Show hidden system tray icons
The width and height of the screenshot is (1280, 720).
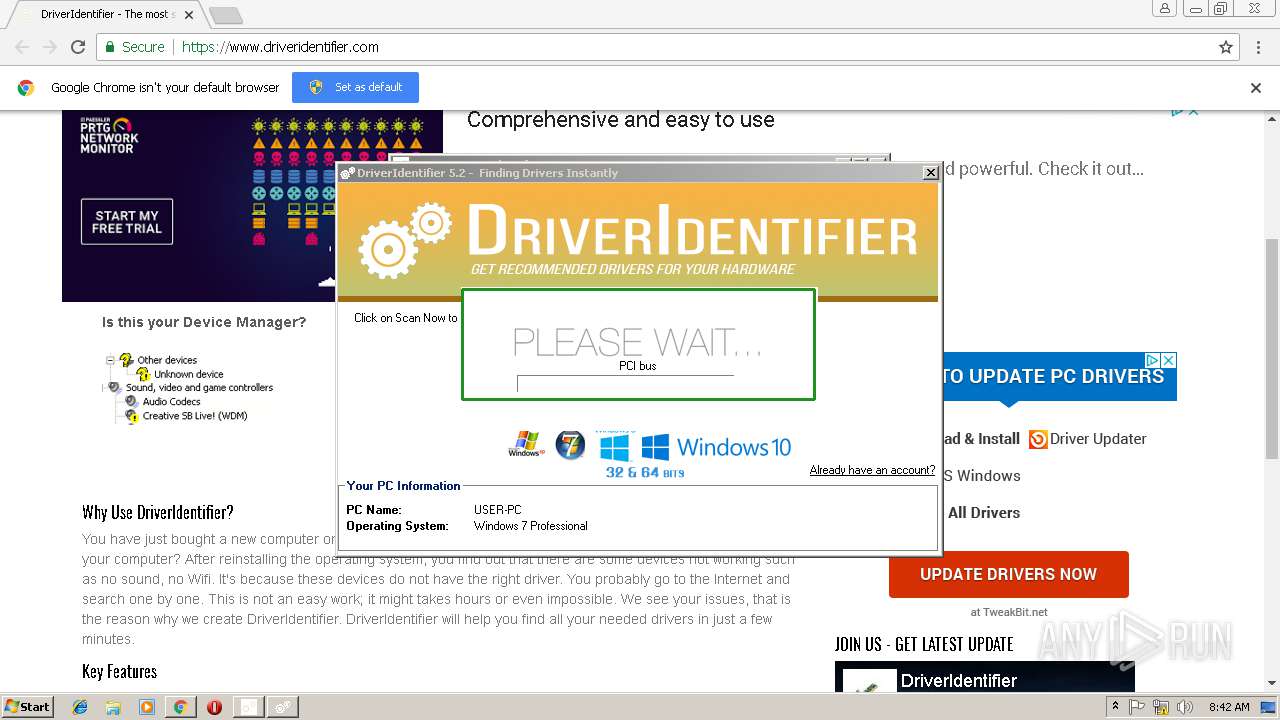click(x=1115, y=707)
